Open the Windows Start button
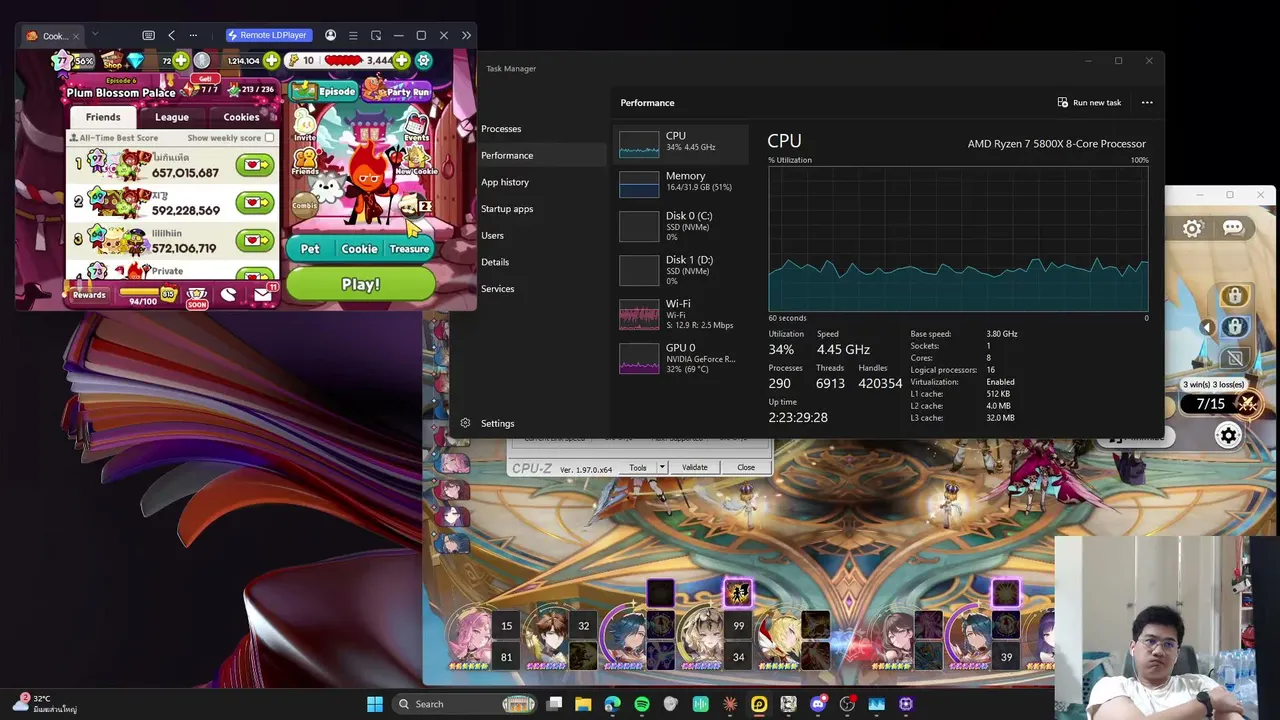 tap(375, 704)
